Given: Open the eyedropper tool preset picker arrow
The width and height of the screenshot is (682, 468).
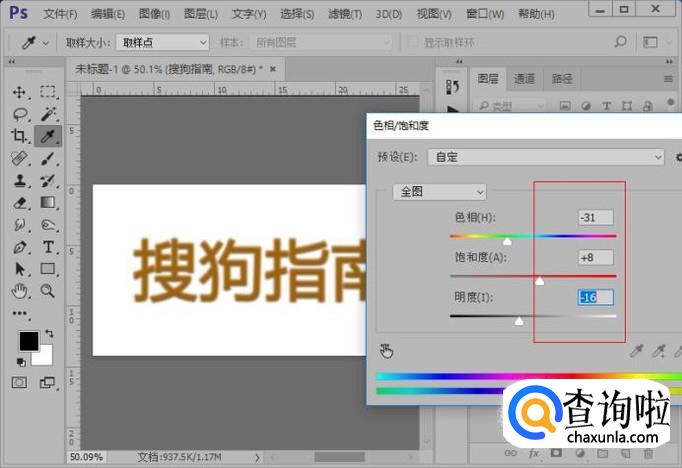Looking at the screenshot, I should pyautogui.click(x=46, y=43).
